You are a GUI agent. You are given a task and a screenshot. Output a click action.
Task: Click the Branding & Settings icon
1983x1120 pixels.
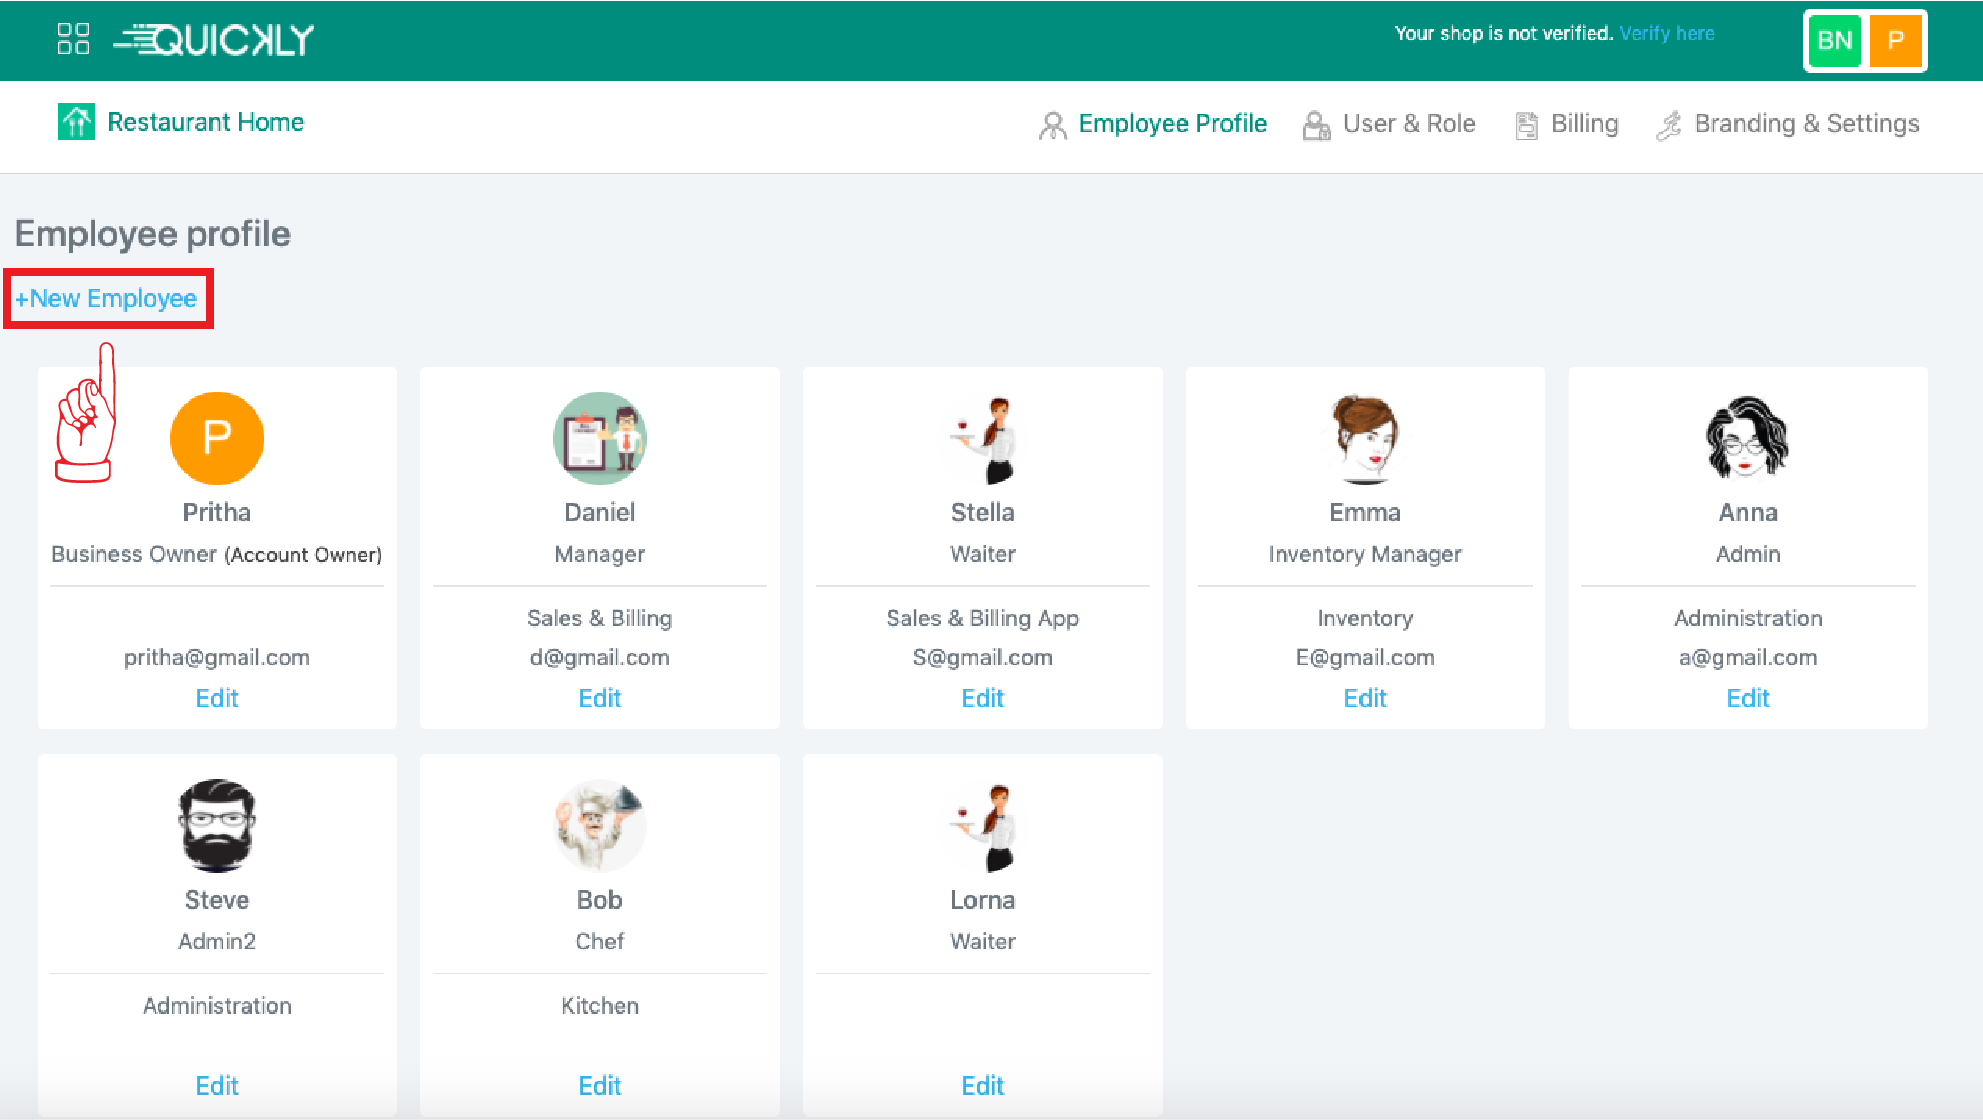coord(1668,124)
